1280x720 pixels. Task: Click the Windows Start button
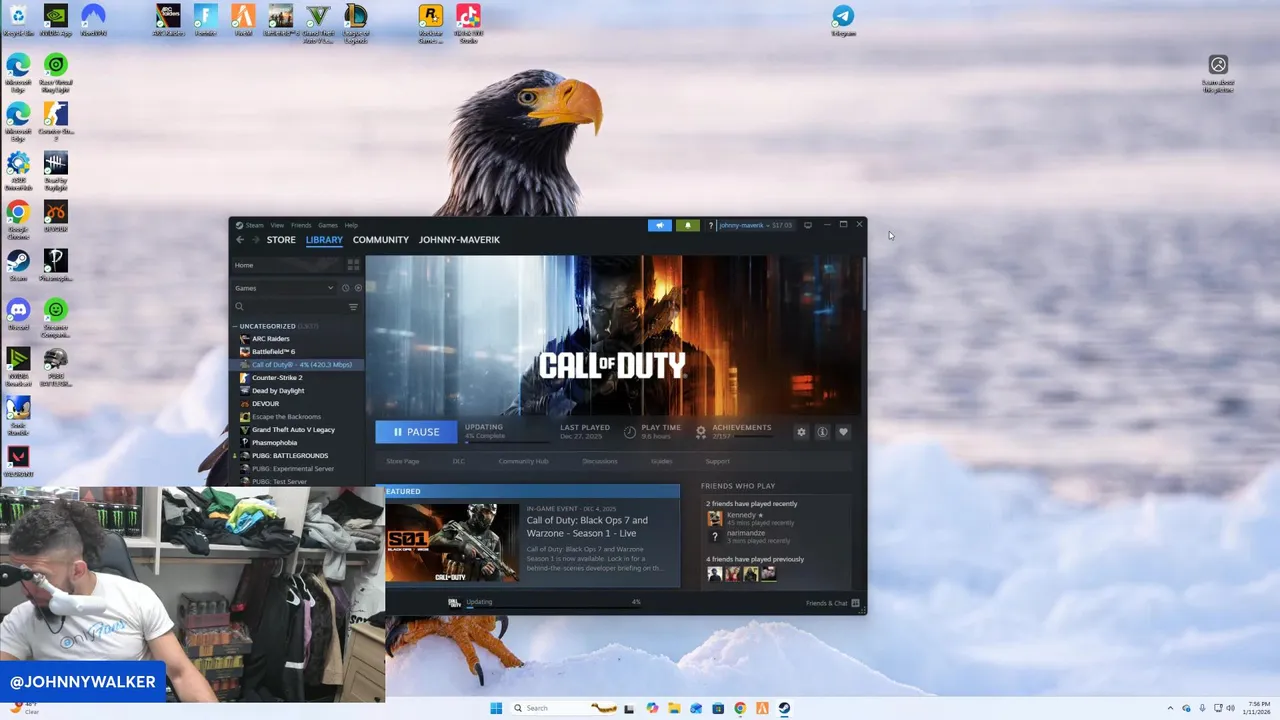click(496, 708)
